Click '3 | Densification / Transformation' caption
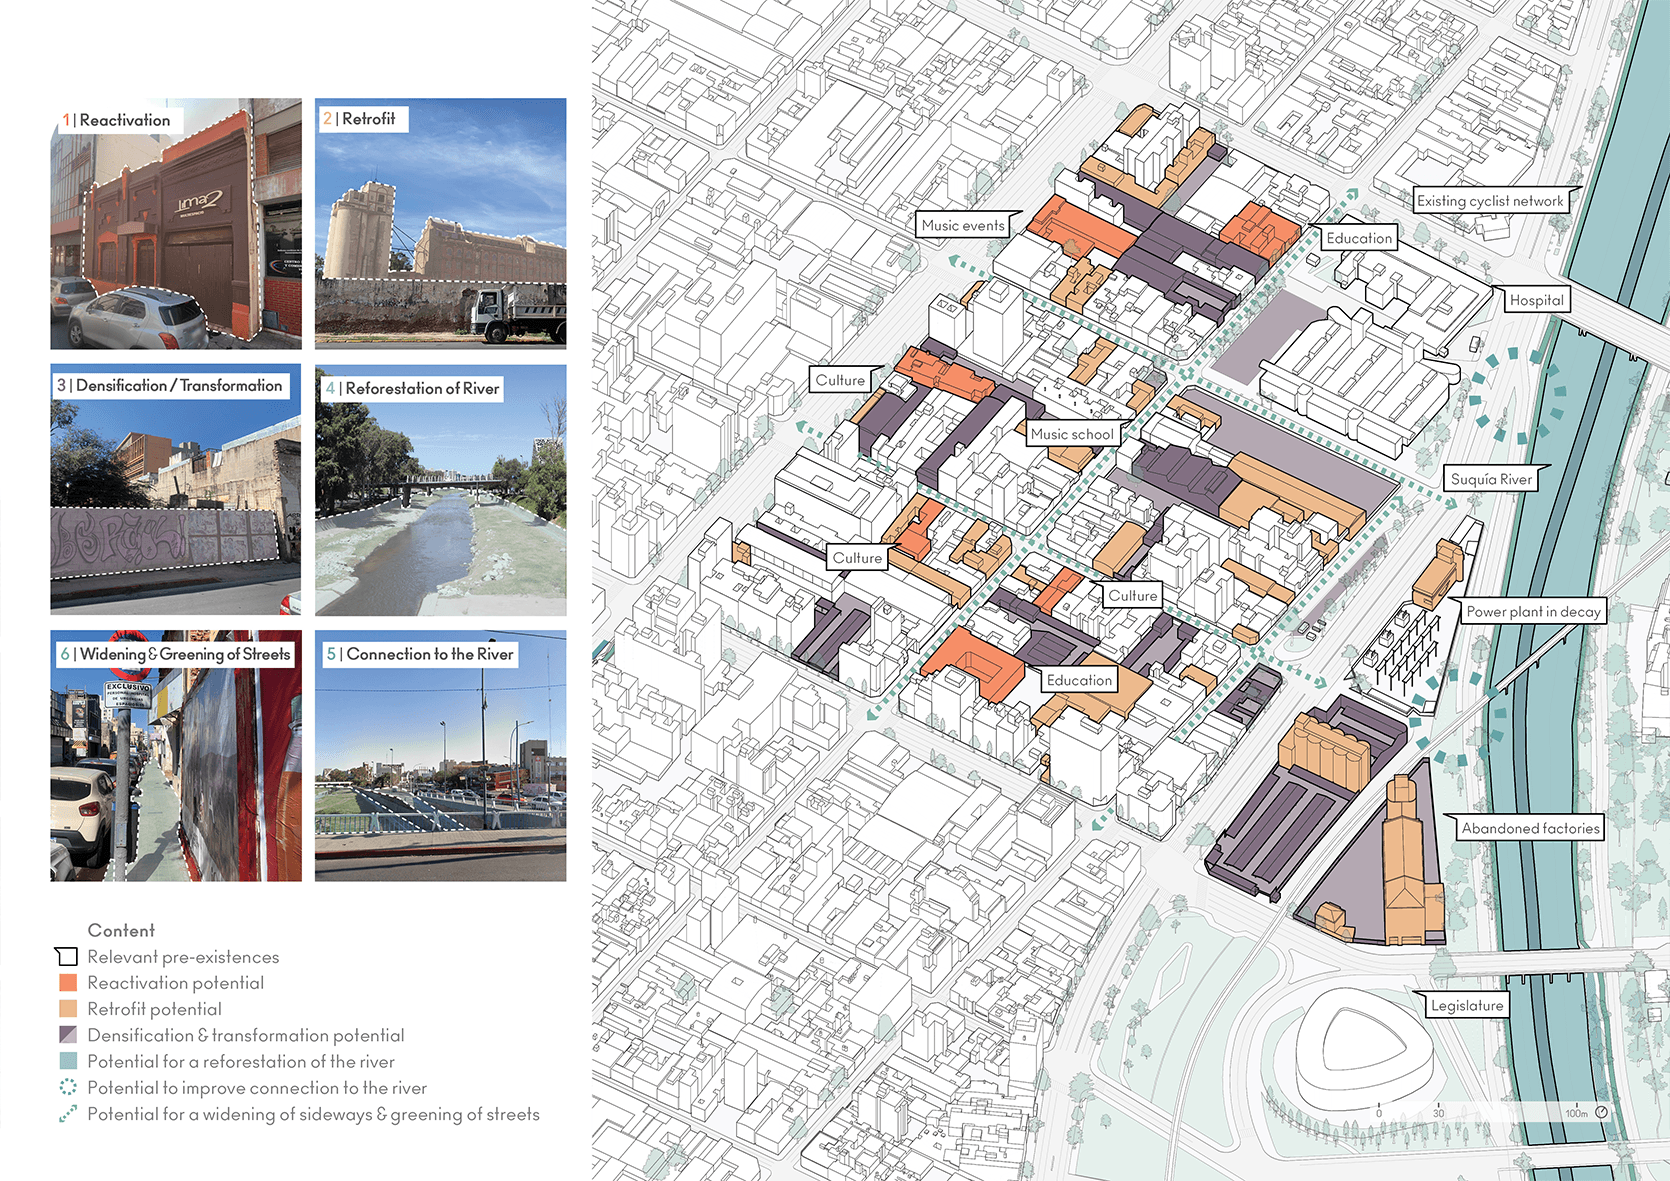Image resolution: width=1670 pixels, height=1181 pixels. (x=170, y=385)
